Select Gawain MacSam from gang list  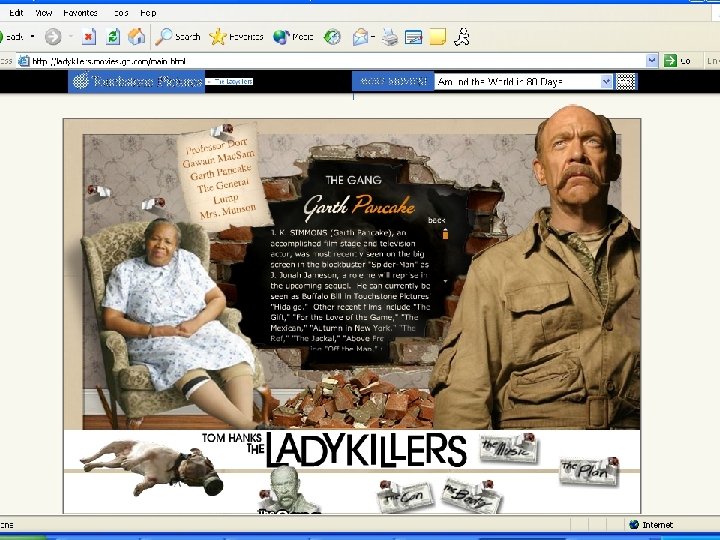[218, 159]
